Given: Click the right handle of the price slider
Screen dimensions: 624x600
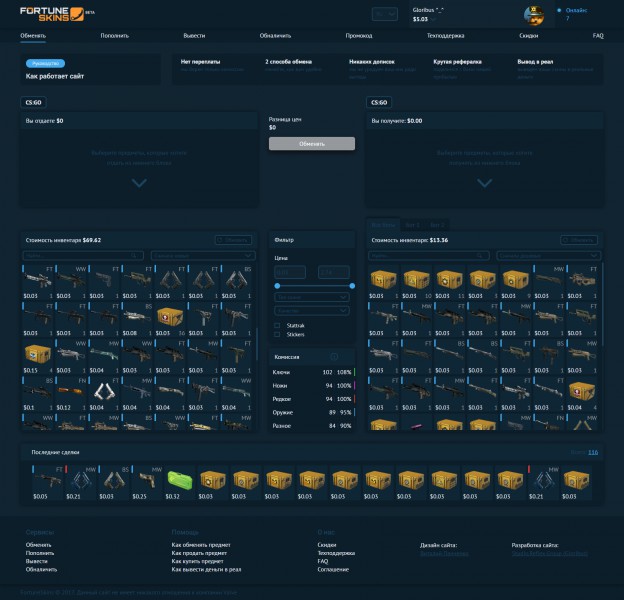Looking at the screenshot, I should point(352,286).
